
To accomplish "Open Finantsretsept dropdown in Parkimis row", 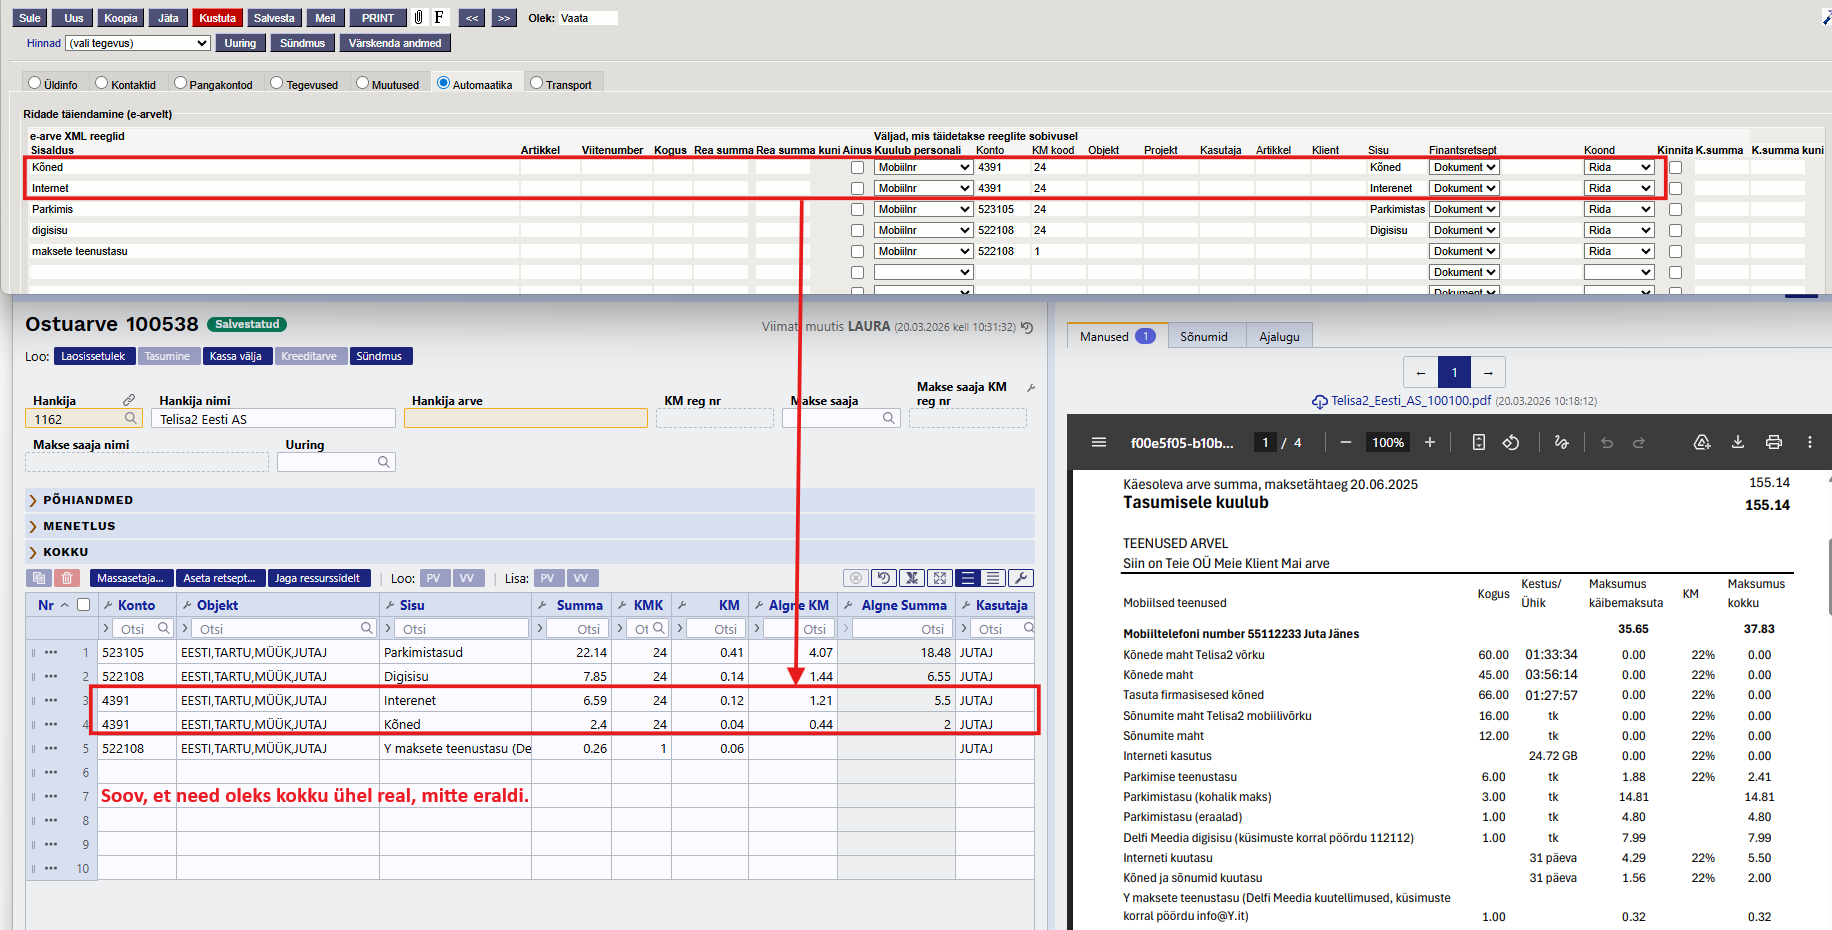I will tap(1464, 210).
